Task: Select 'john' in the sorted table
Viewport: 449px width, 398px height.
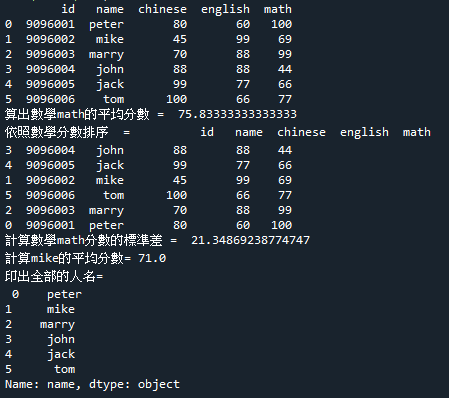Action: coord(110,151)
